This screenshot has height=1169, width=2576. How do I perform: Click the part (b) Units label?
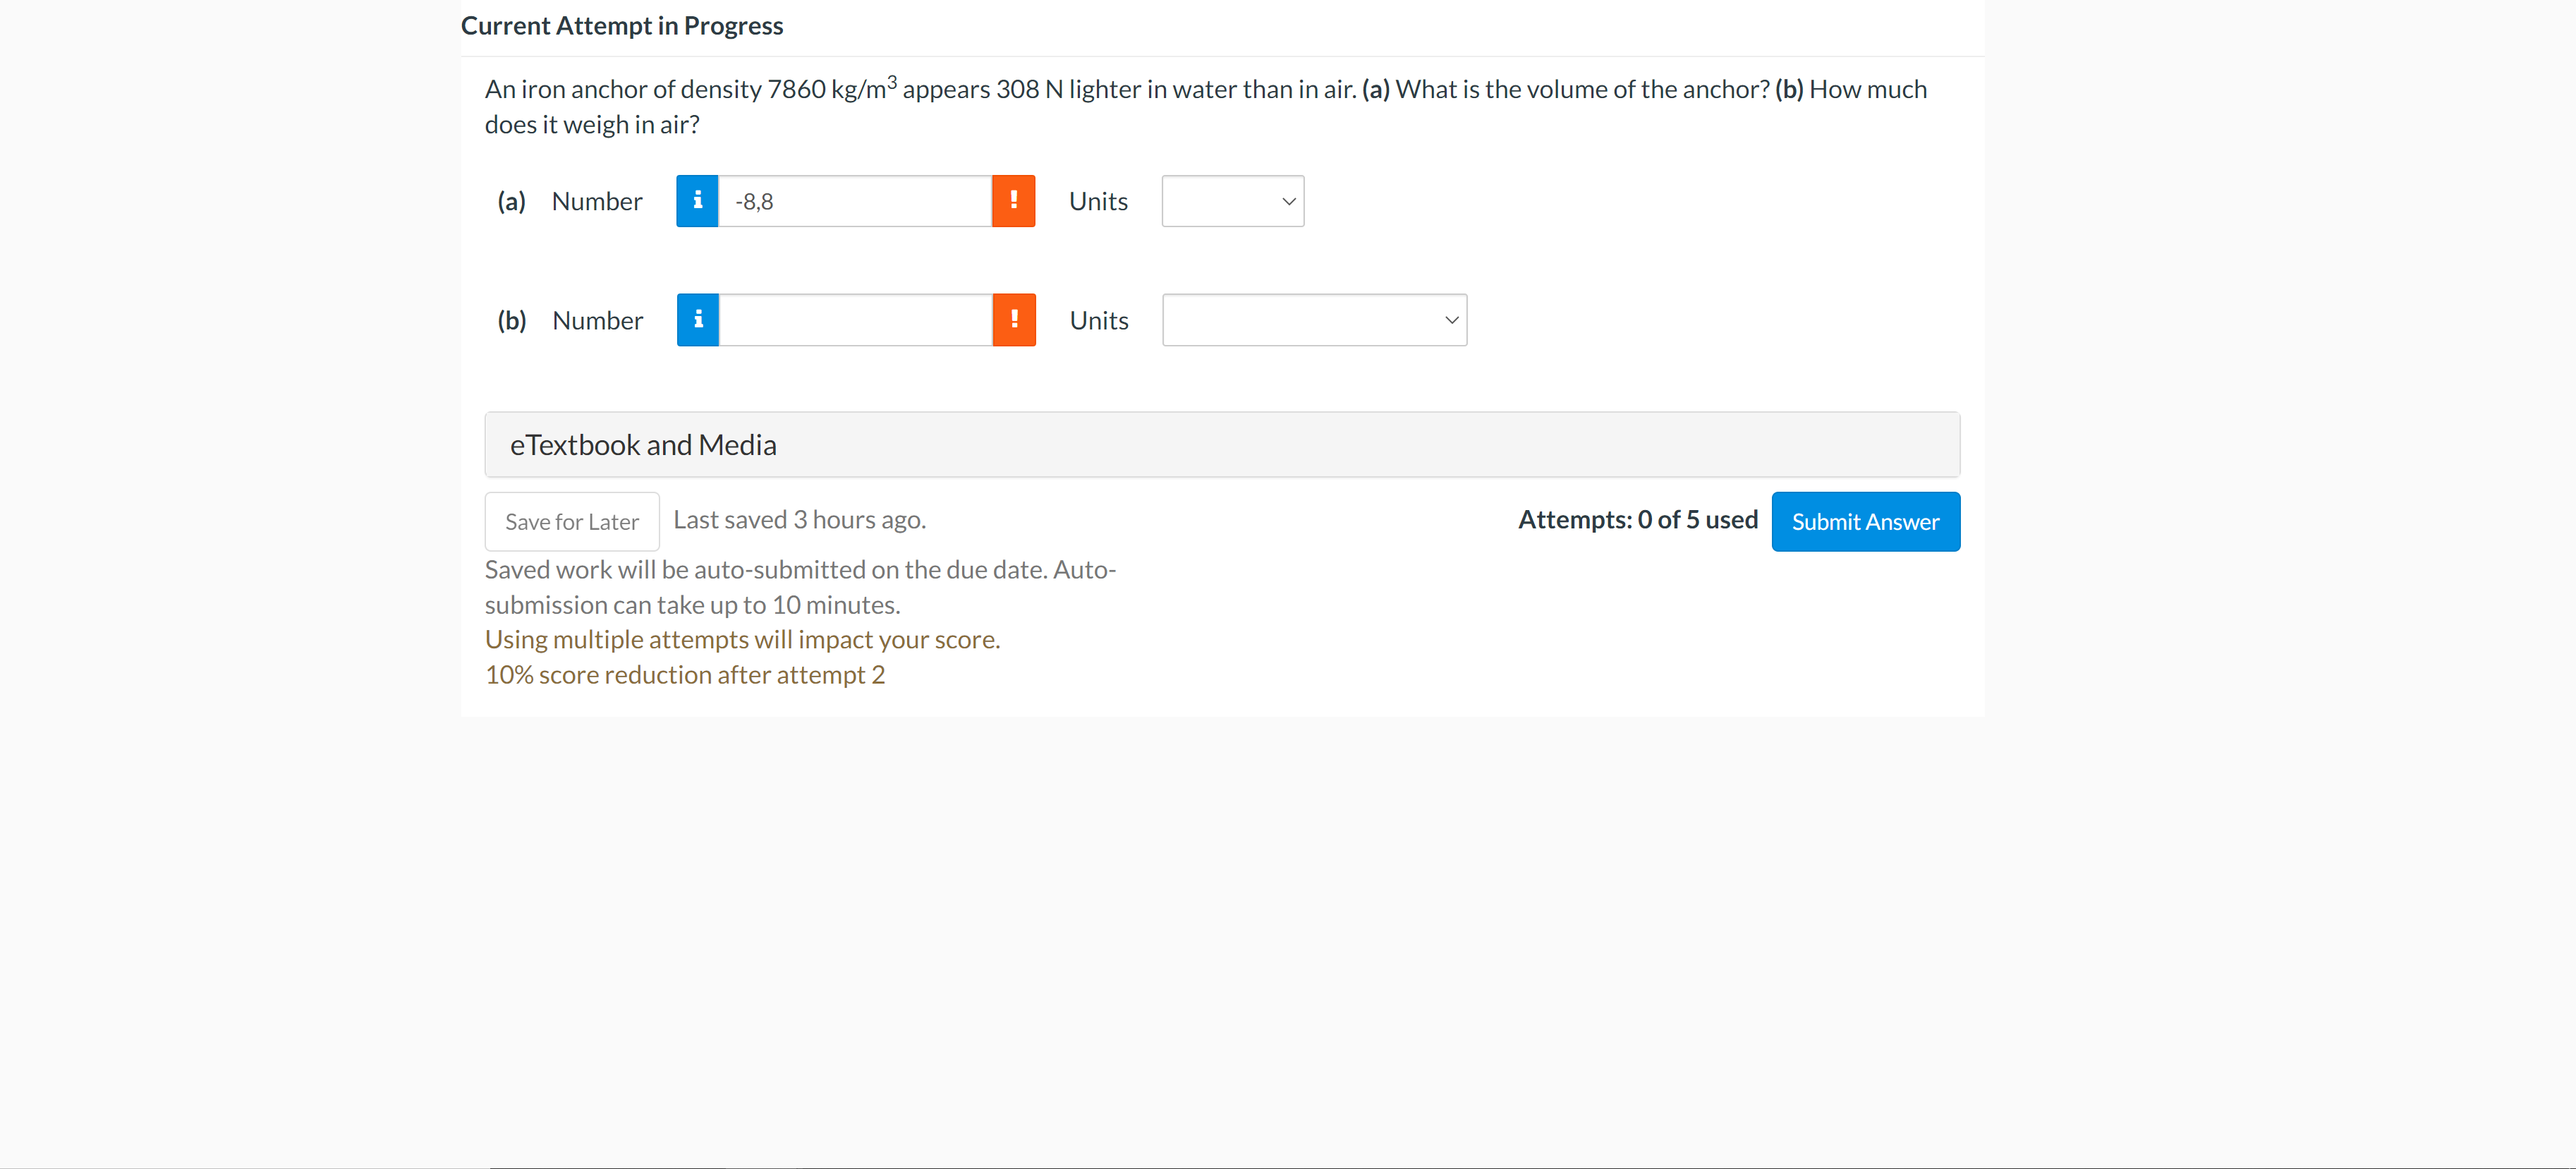[1099, 321]
